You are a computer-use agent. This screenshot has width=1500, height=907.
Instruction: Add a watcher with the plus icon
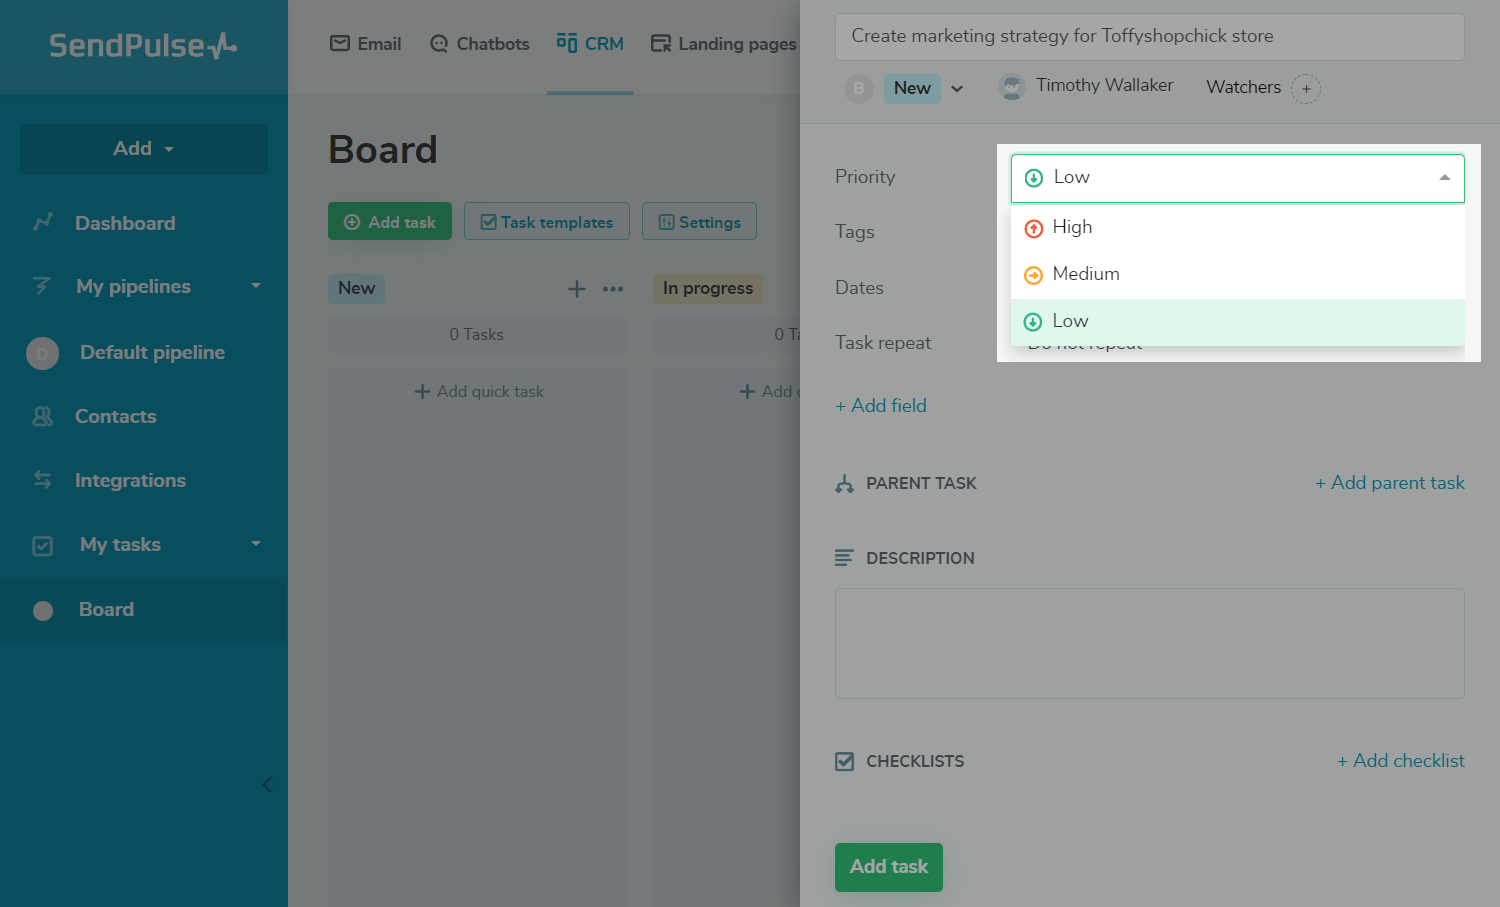[x=1306, y=89]
